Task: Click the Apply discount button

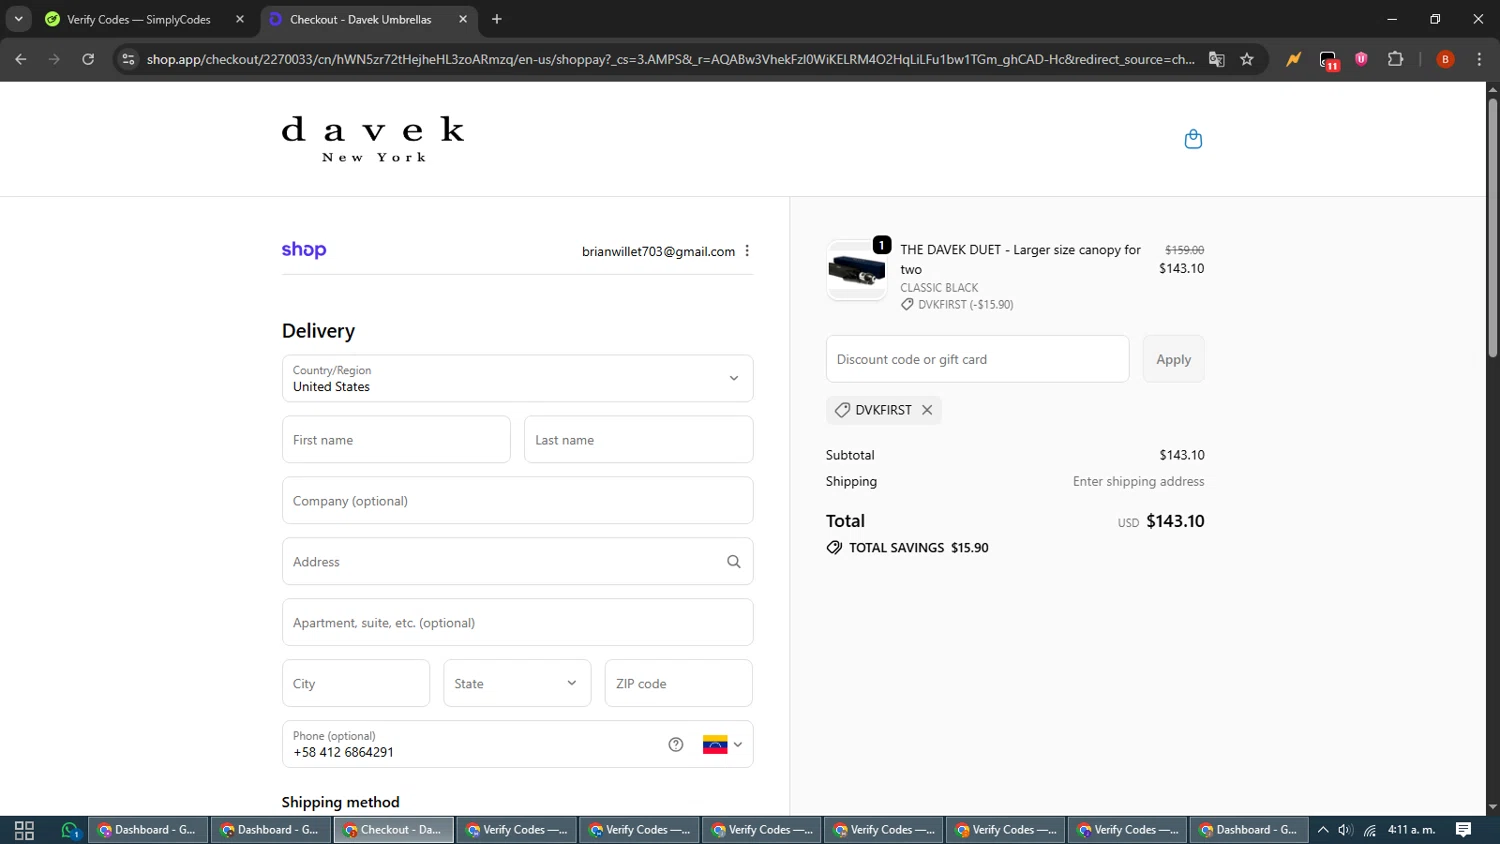Action: tap(1173, 359)
